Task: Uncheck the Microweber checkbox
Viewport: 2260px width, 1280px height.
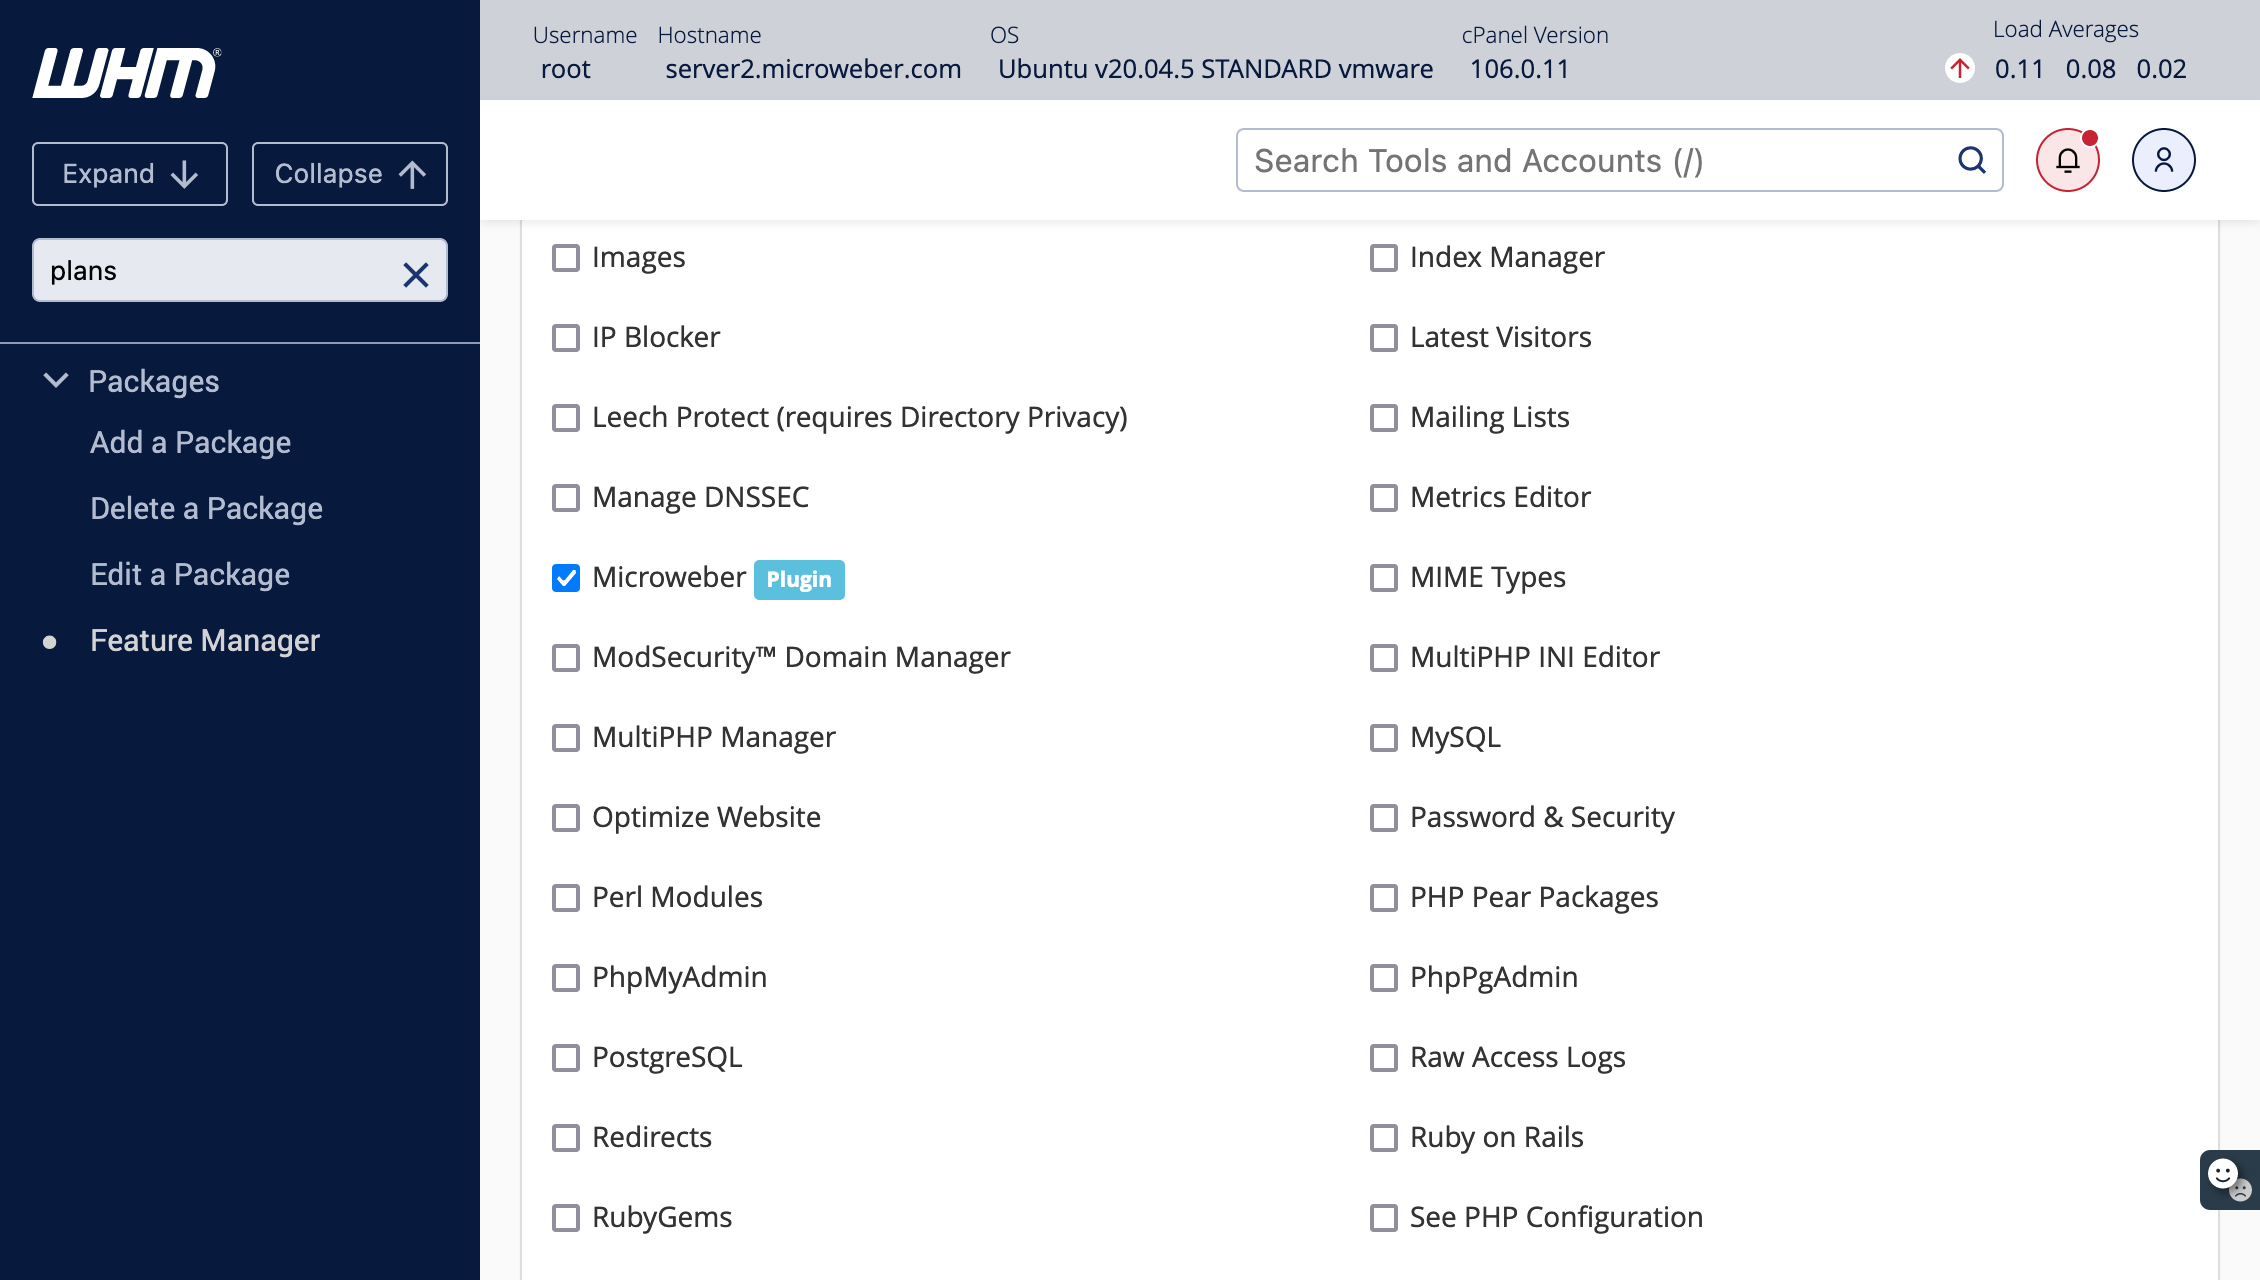Action: pos(566,578)
